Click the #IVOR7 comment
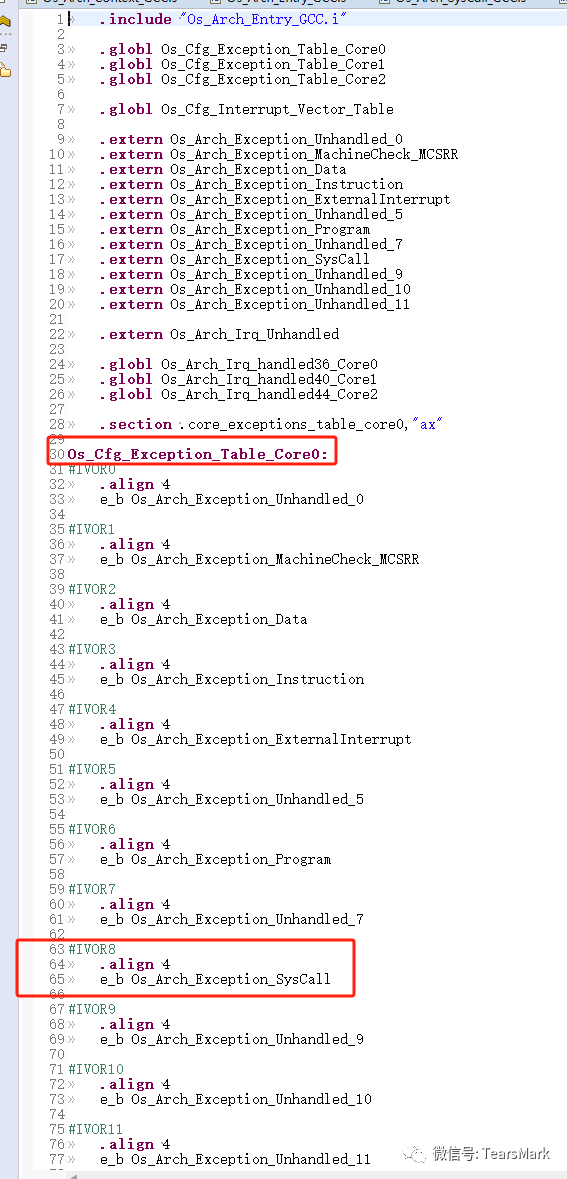The image size is (567, 1179). pyautogui.click(x=92, y=890)
